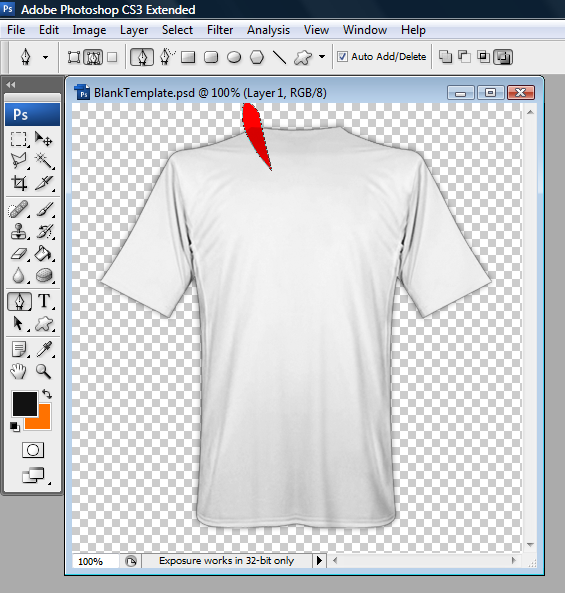Switch foreground and background colors
Viewport: 565px width, 593px height.
coord(47,394)
